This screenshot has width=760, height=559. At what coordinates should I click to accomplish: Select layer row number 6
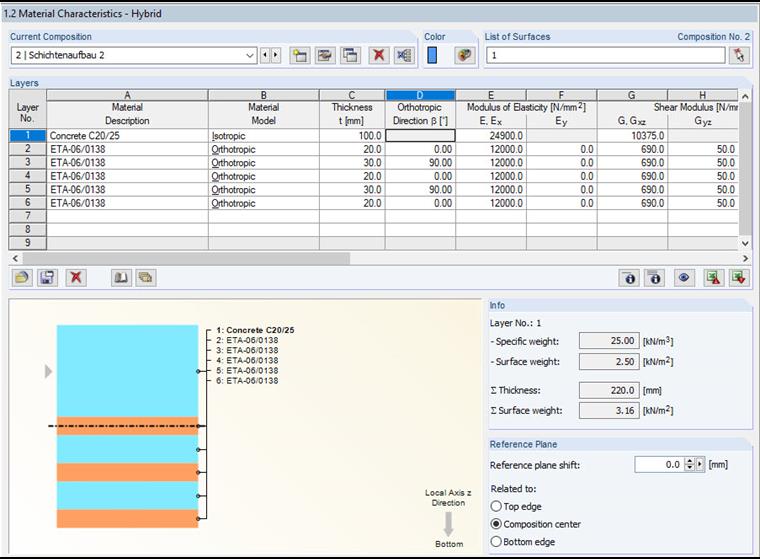point(28,203)
